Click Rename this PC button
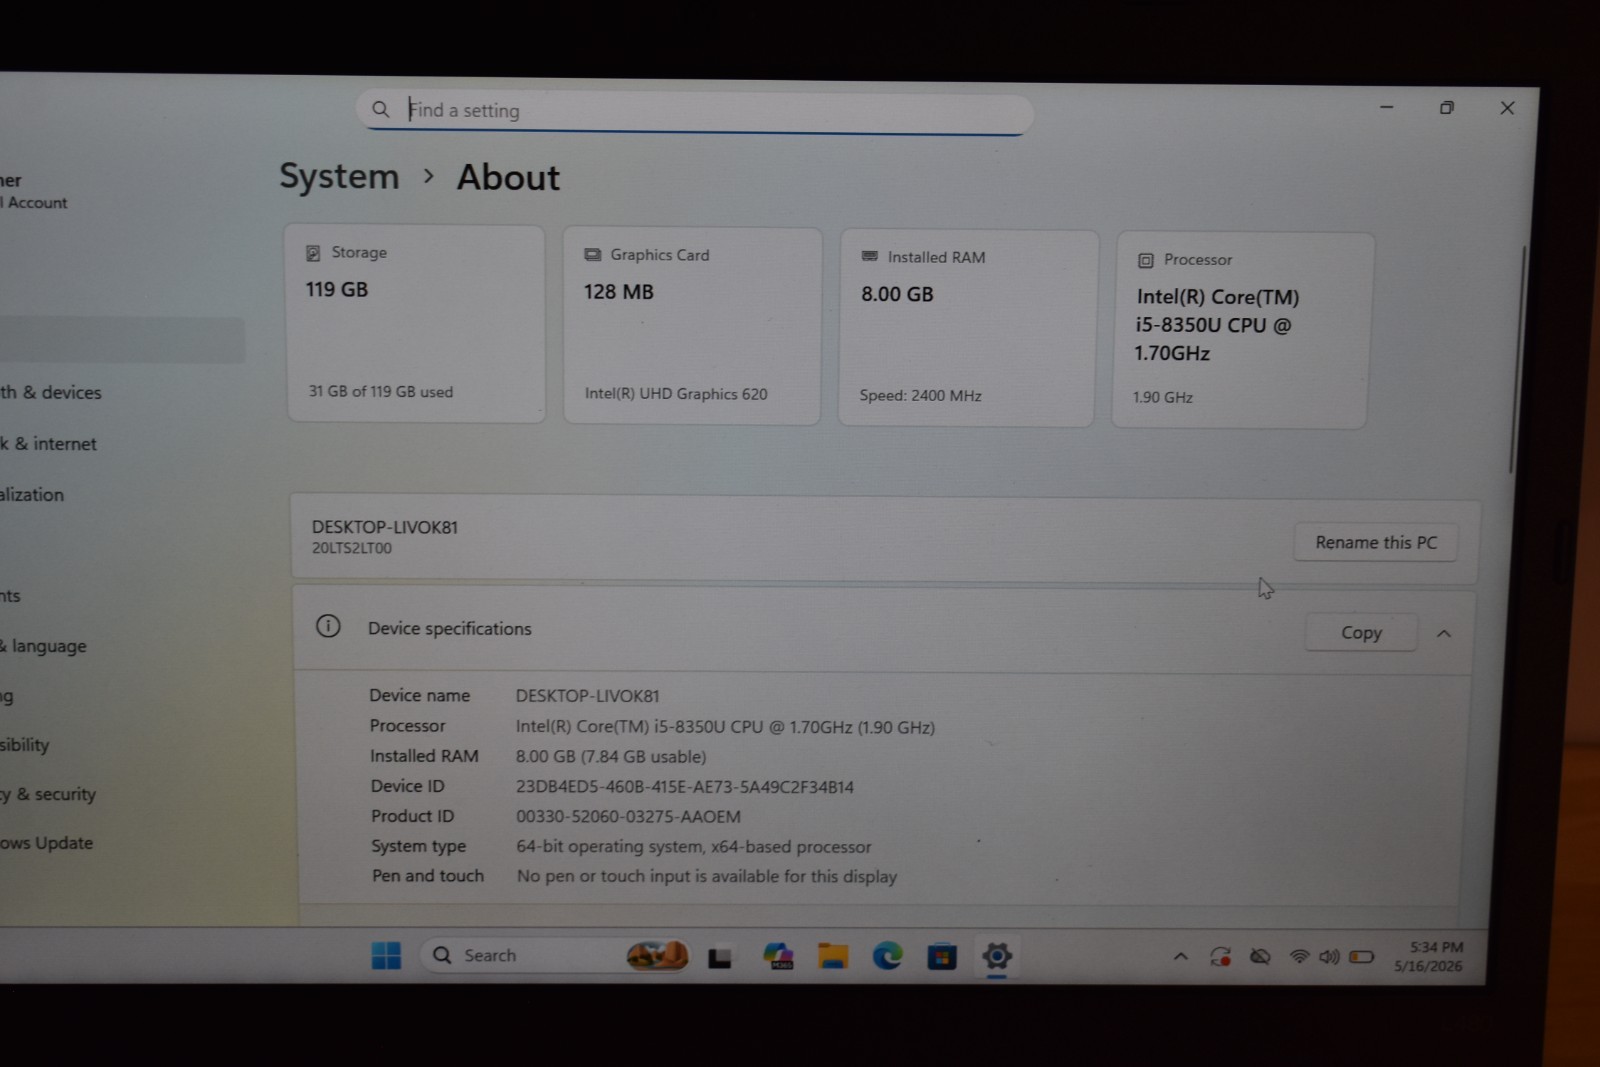This screenshot has width=1600, height=1067. (x=1375, y=543)
